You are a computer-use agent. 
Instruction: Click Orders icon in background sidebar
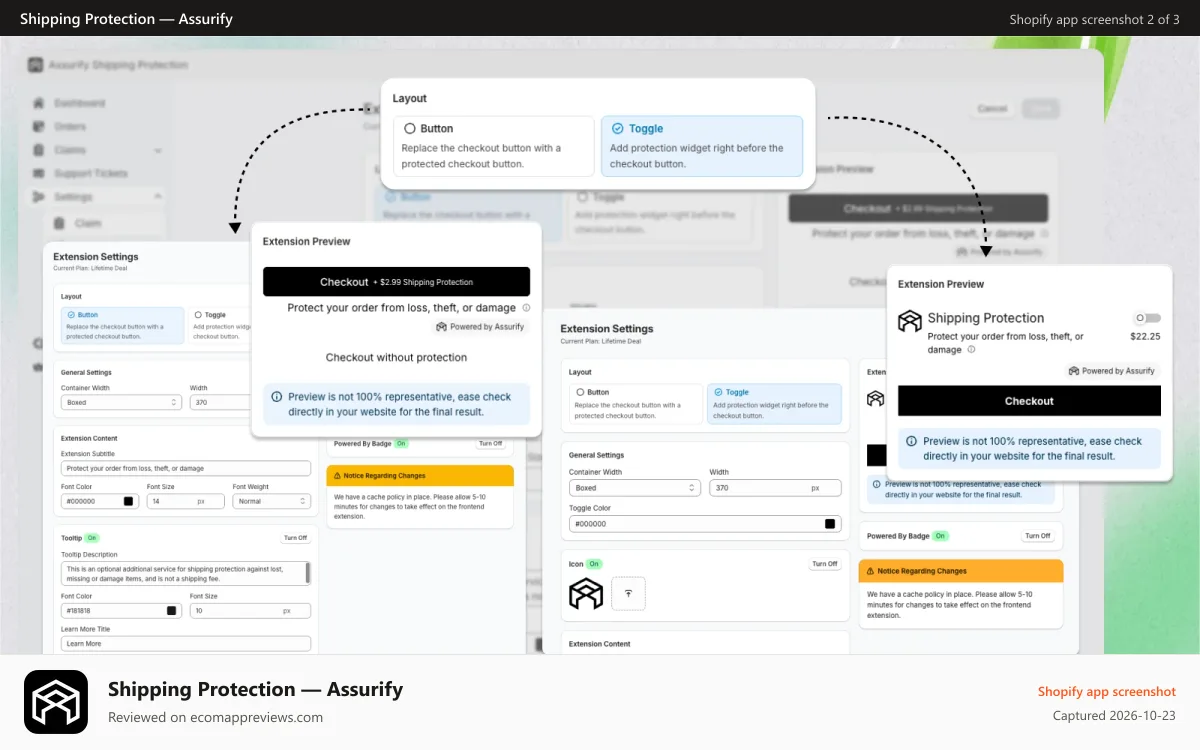pyautogui.click(x=39, y=127)
